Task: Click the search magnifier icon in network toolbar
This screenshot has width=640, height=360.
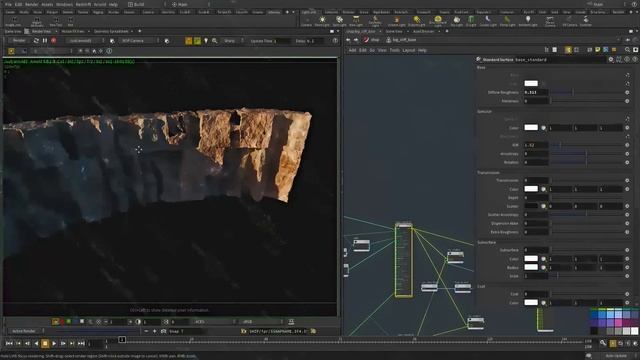Action: tap(627, 50)
